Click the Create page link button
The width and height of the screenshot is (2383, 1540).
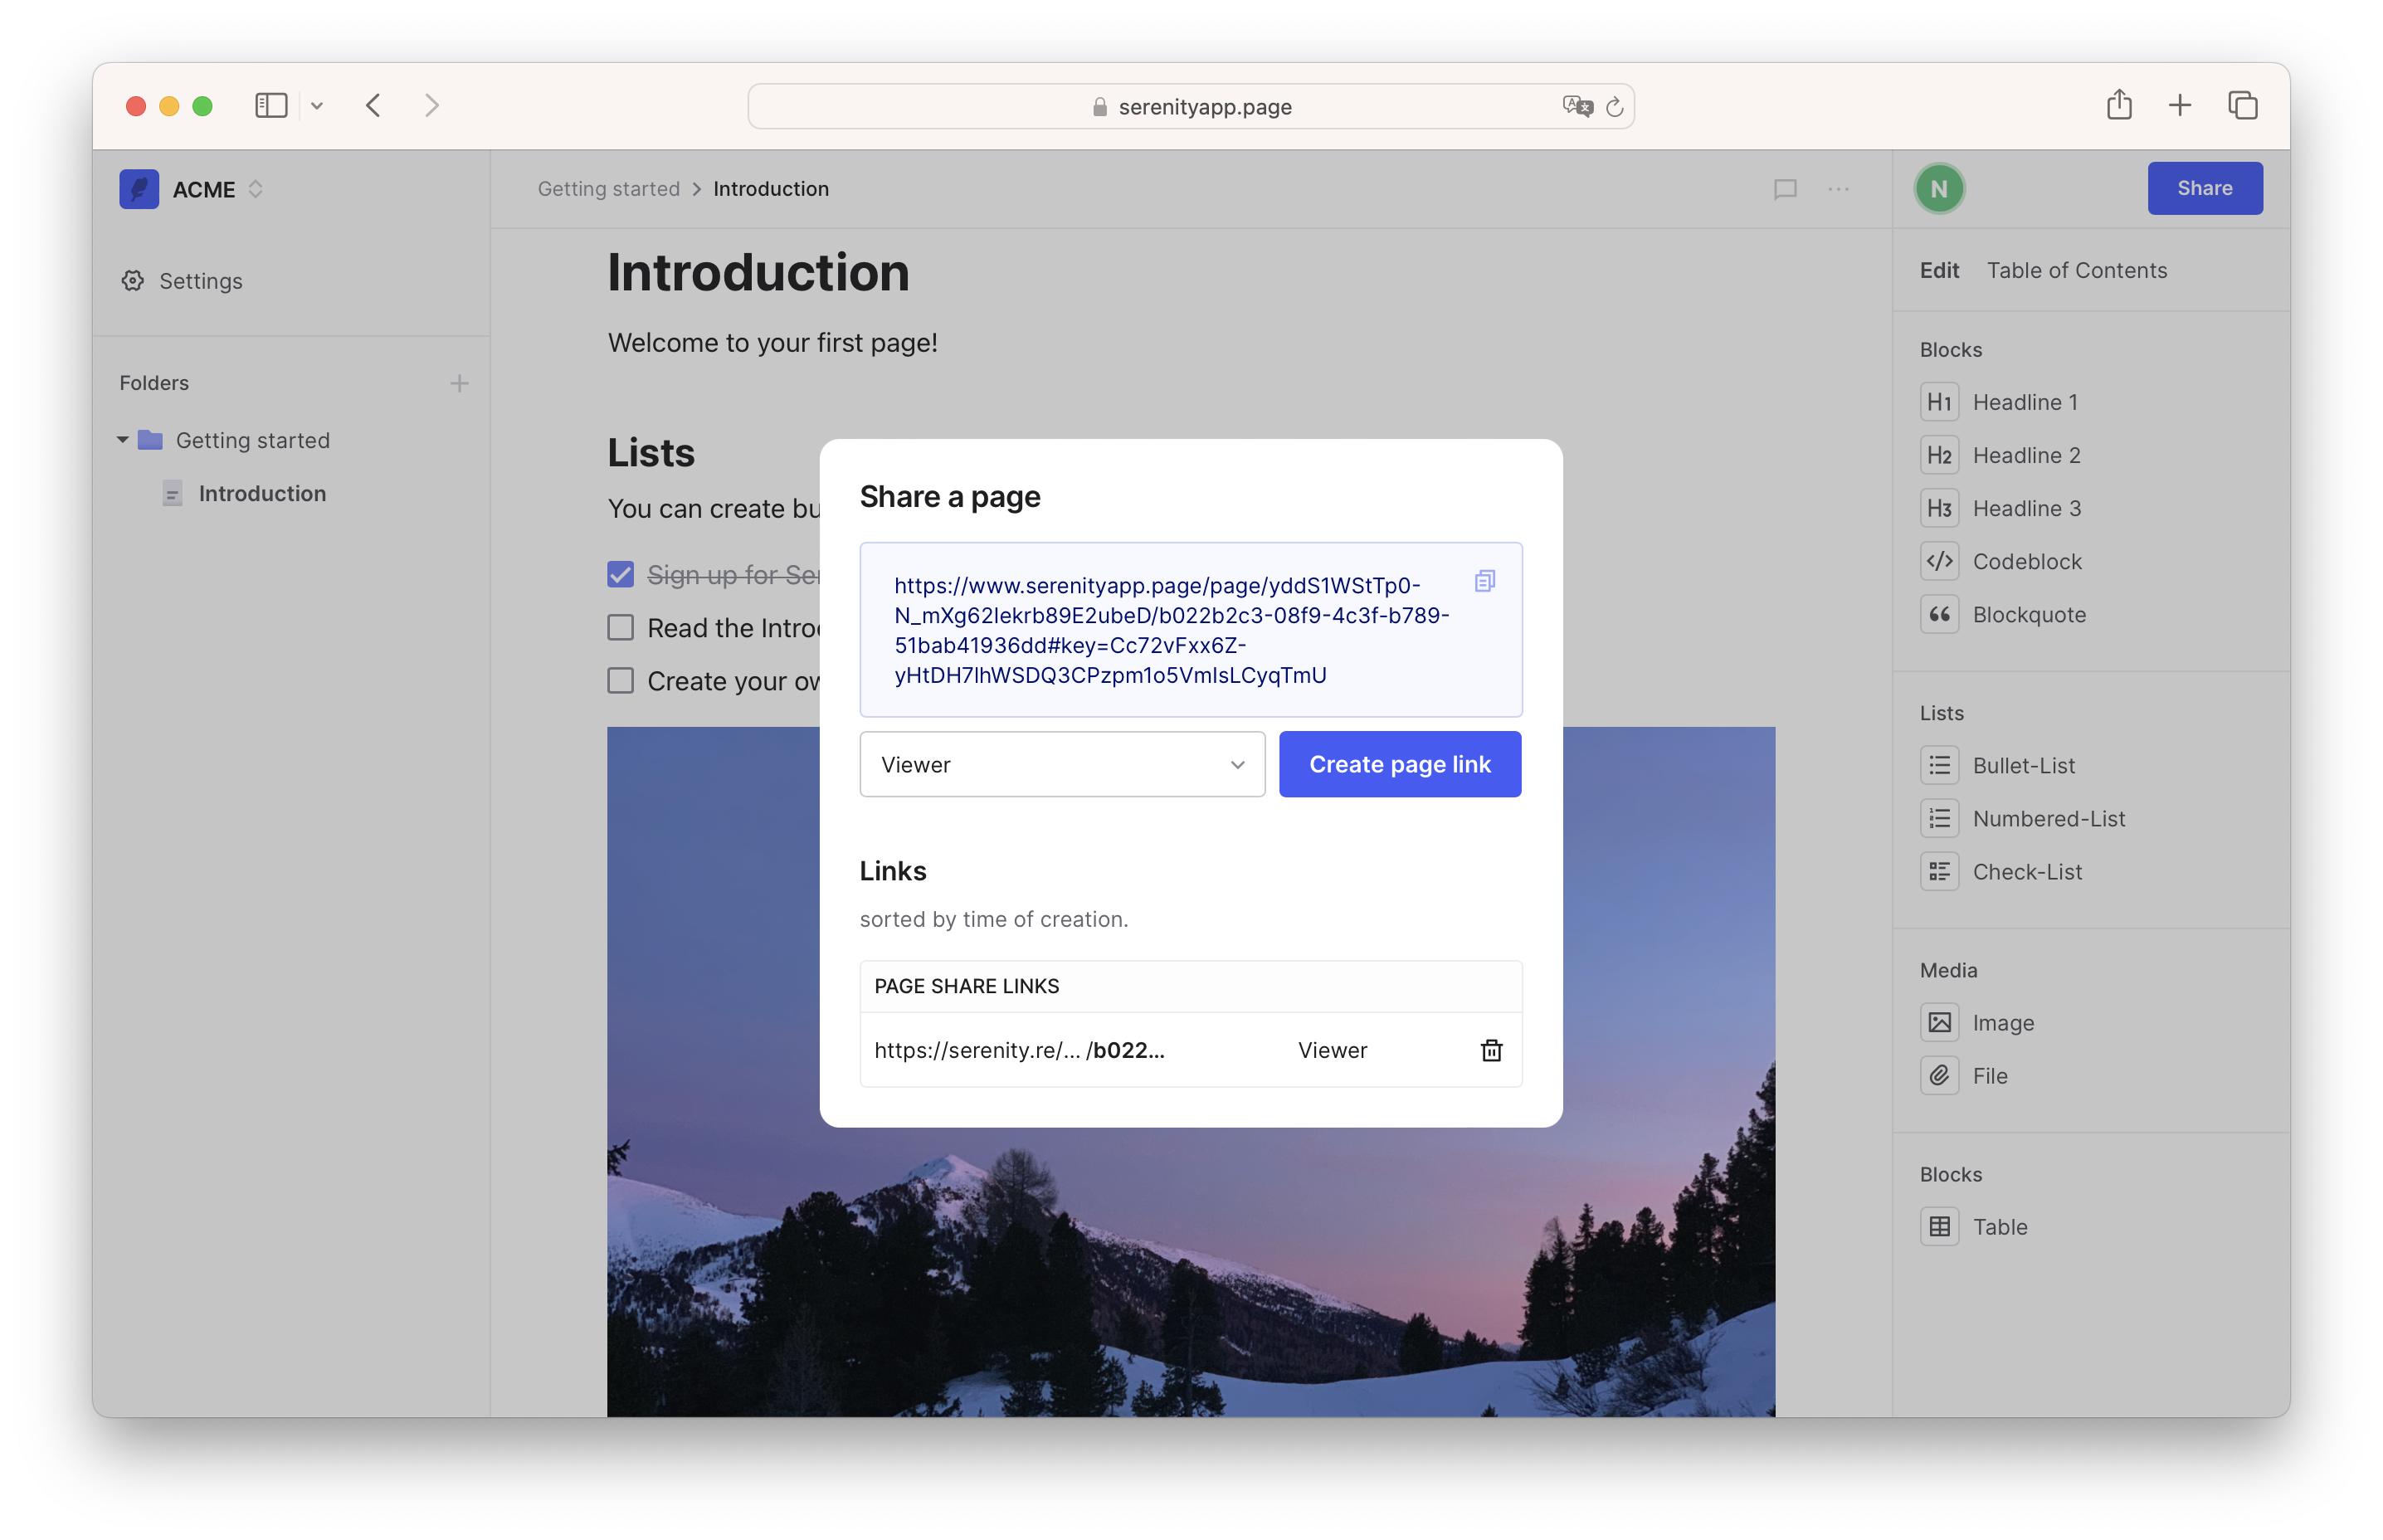[x=1399, y=764]
